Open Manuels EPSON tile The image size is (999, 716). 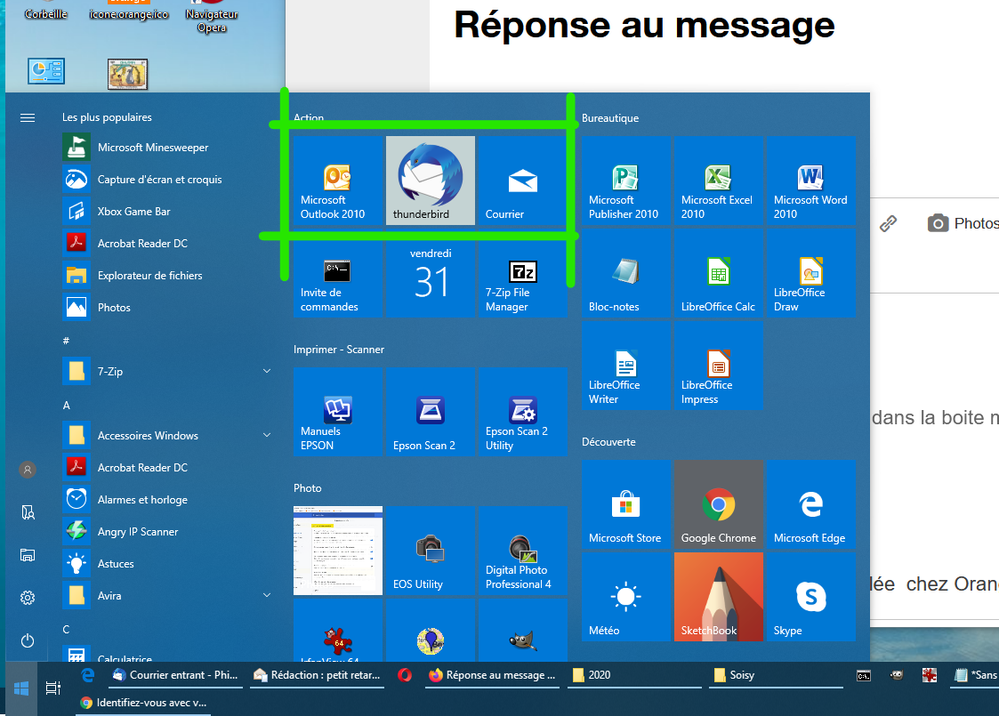point(338,412)
